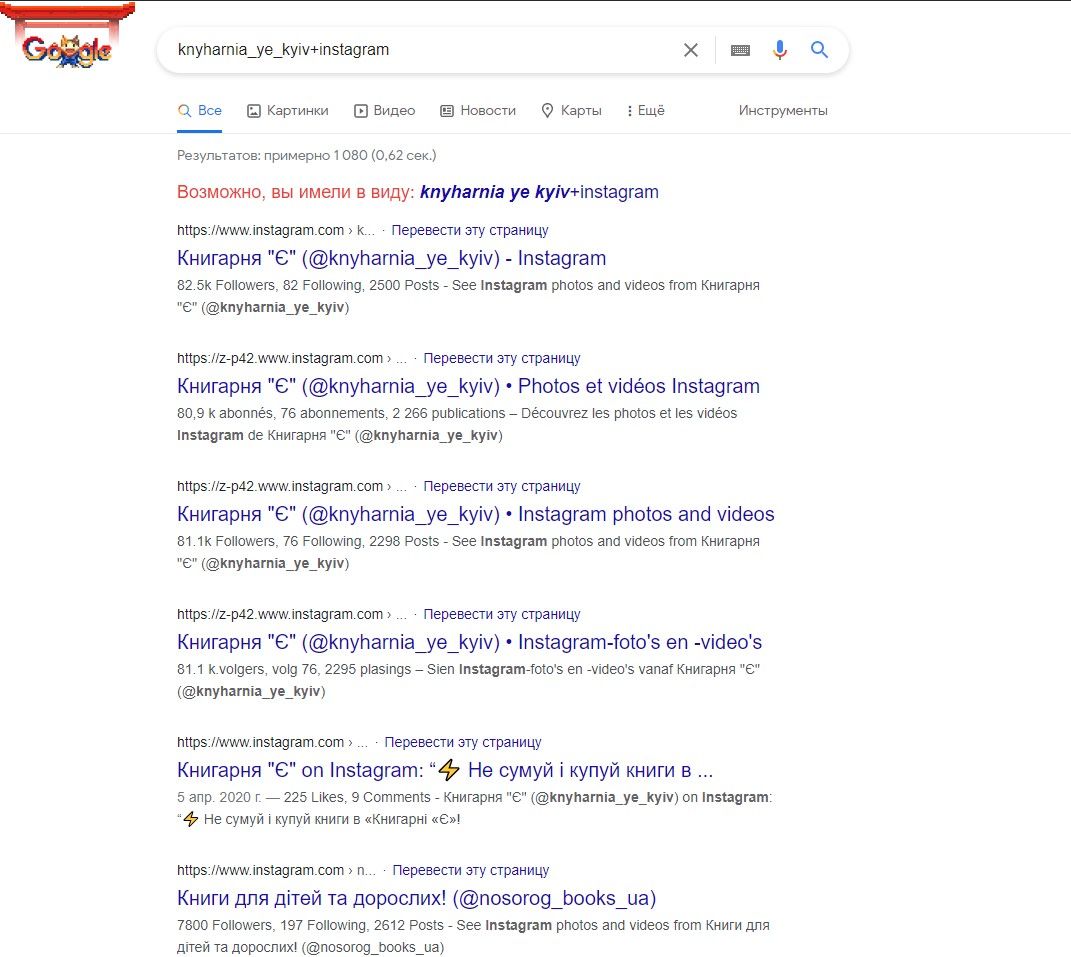This screenshot has width=1071, height=957.
Task: Open the Photos et vidéos Instagram result
Action: [468, 386]
